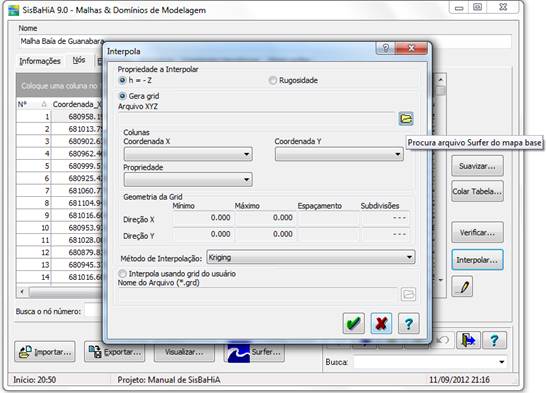The height and width of the screenshot is (393, 546).
Task: Click the Direção X Máximo value field
Action: 265,218
